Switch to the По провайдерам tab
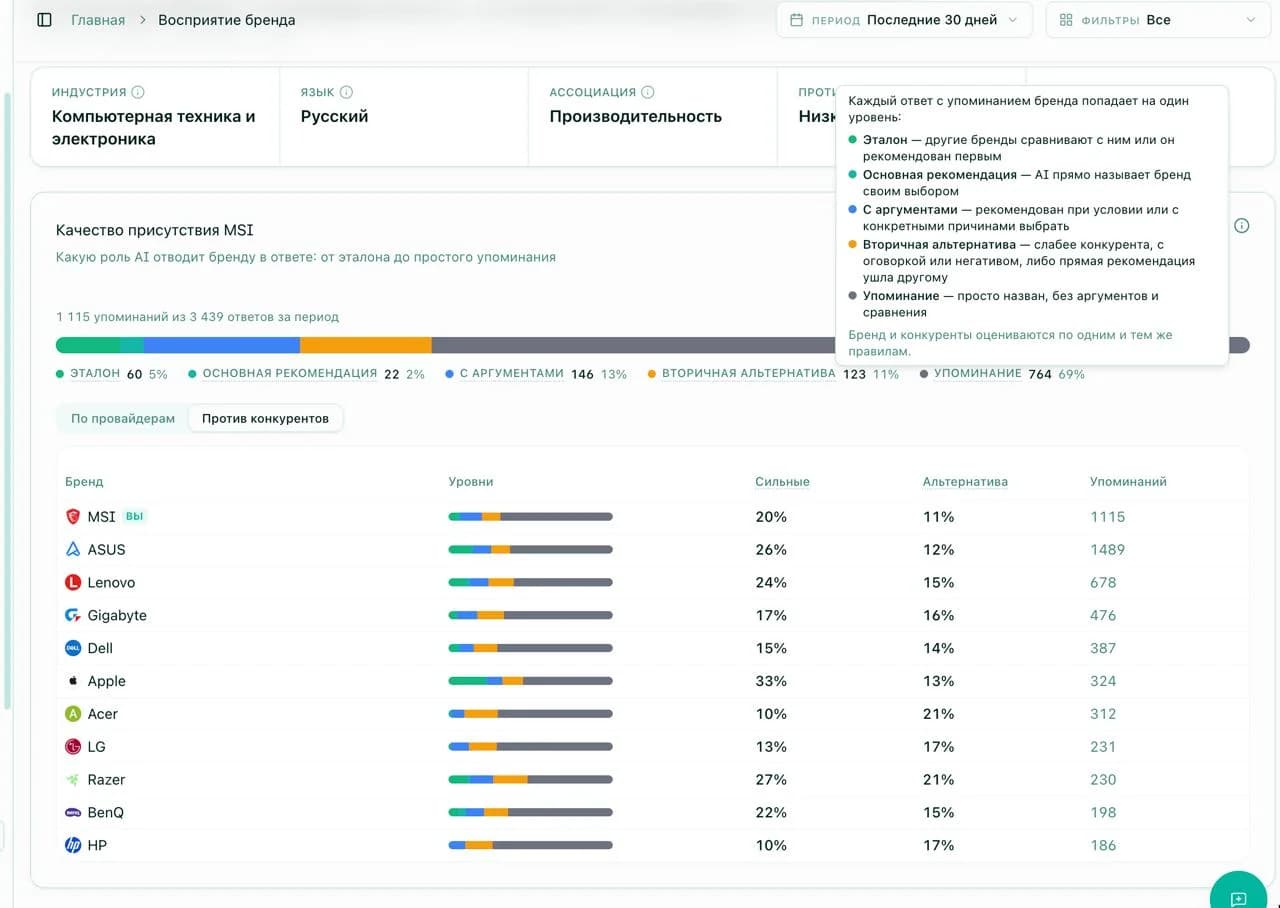 123,418
